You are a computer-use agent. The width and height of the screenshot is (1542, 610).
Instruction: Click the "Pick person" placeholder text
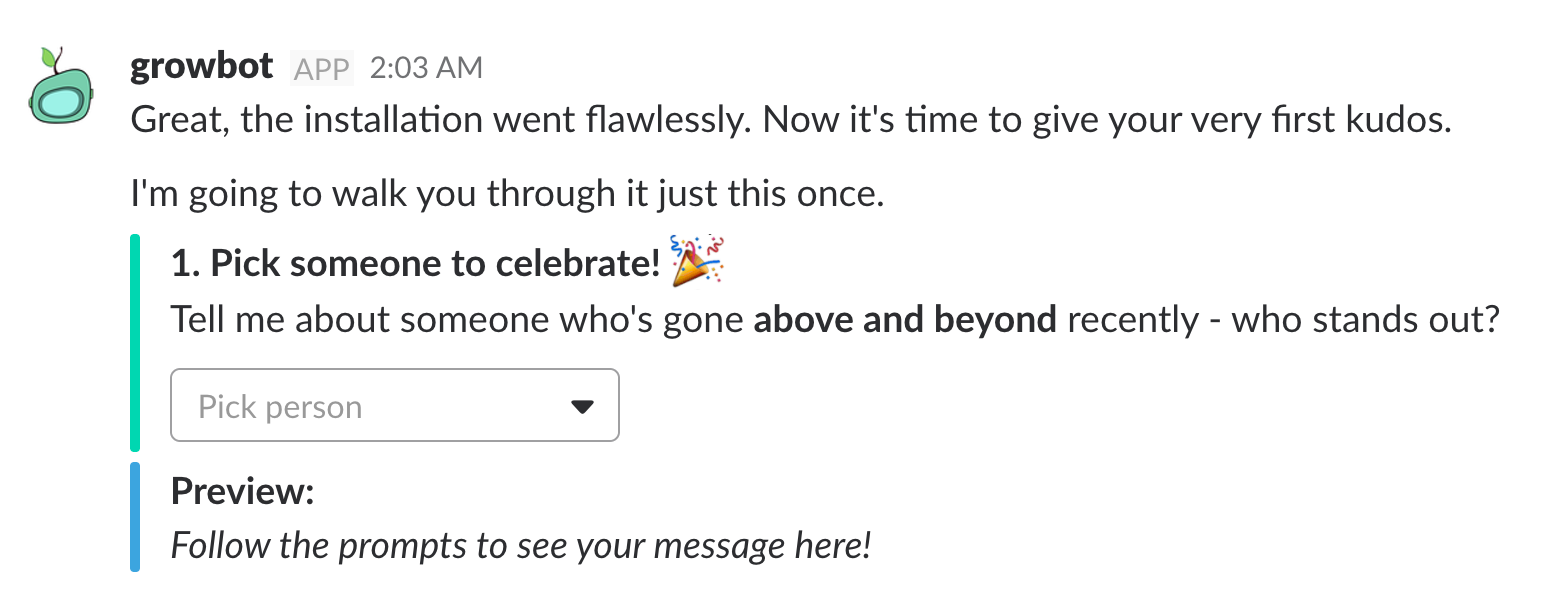[280, 407]
